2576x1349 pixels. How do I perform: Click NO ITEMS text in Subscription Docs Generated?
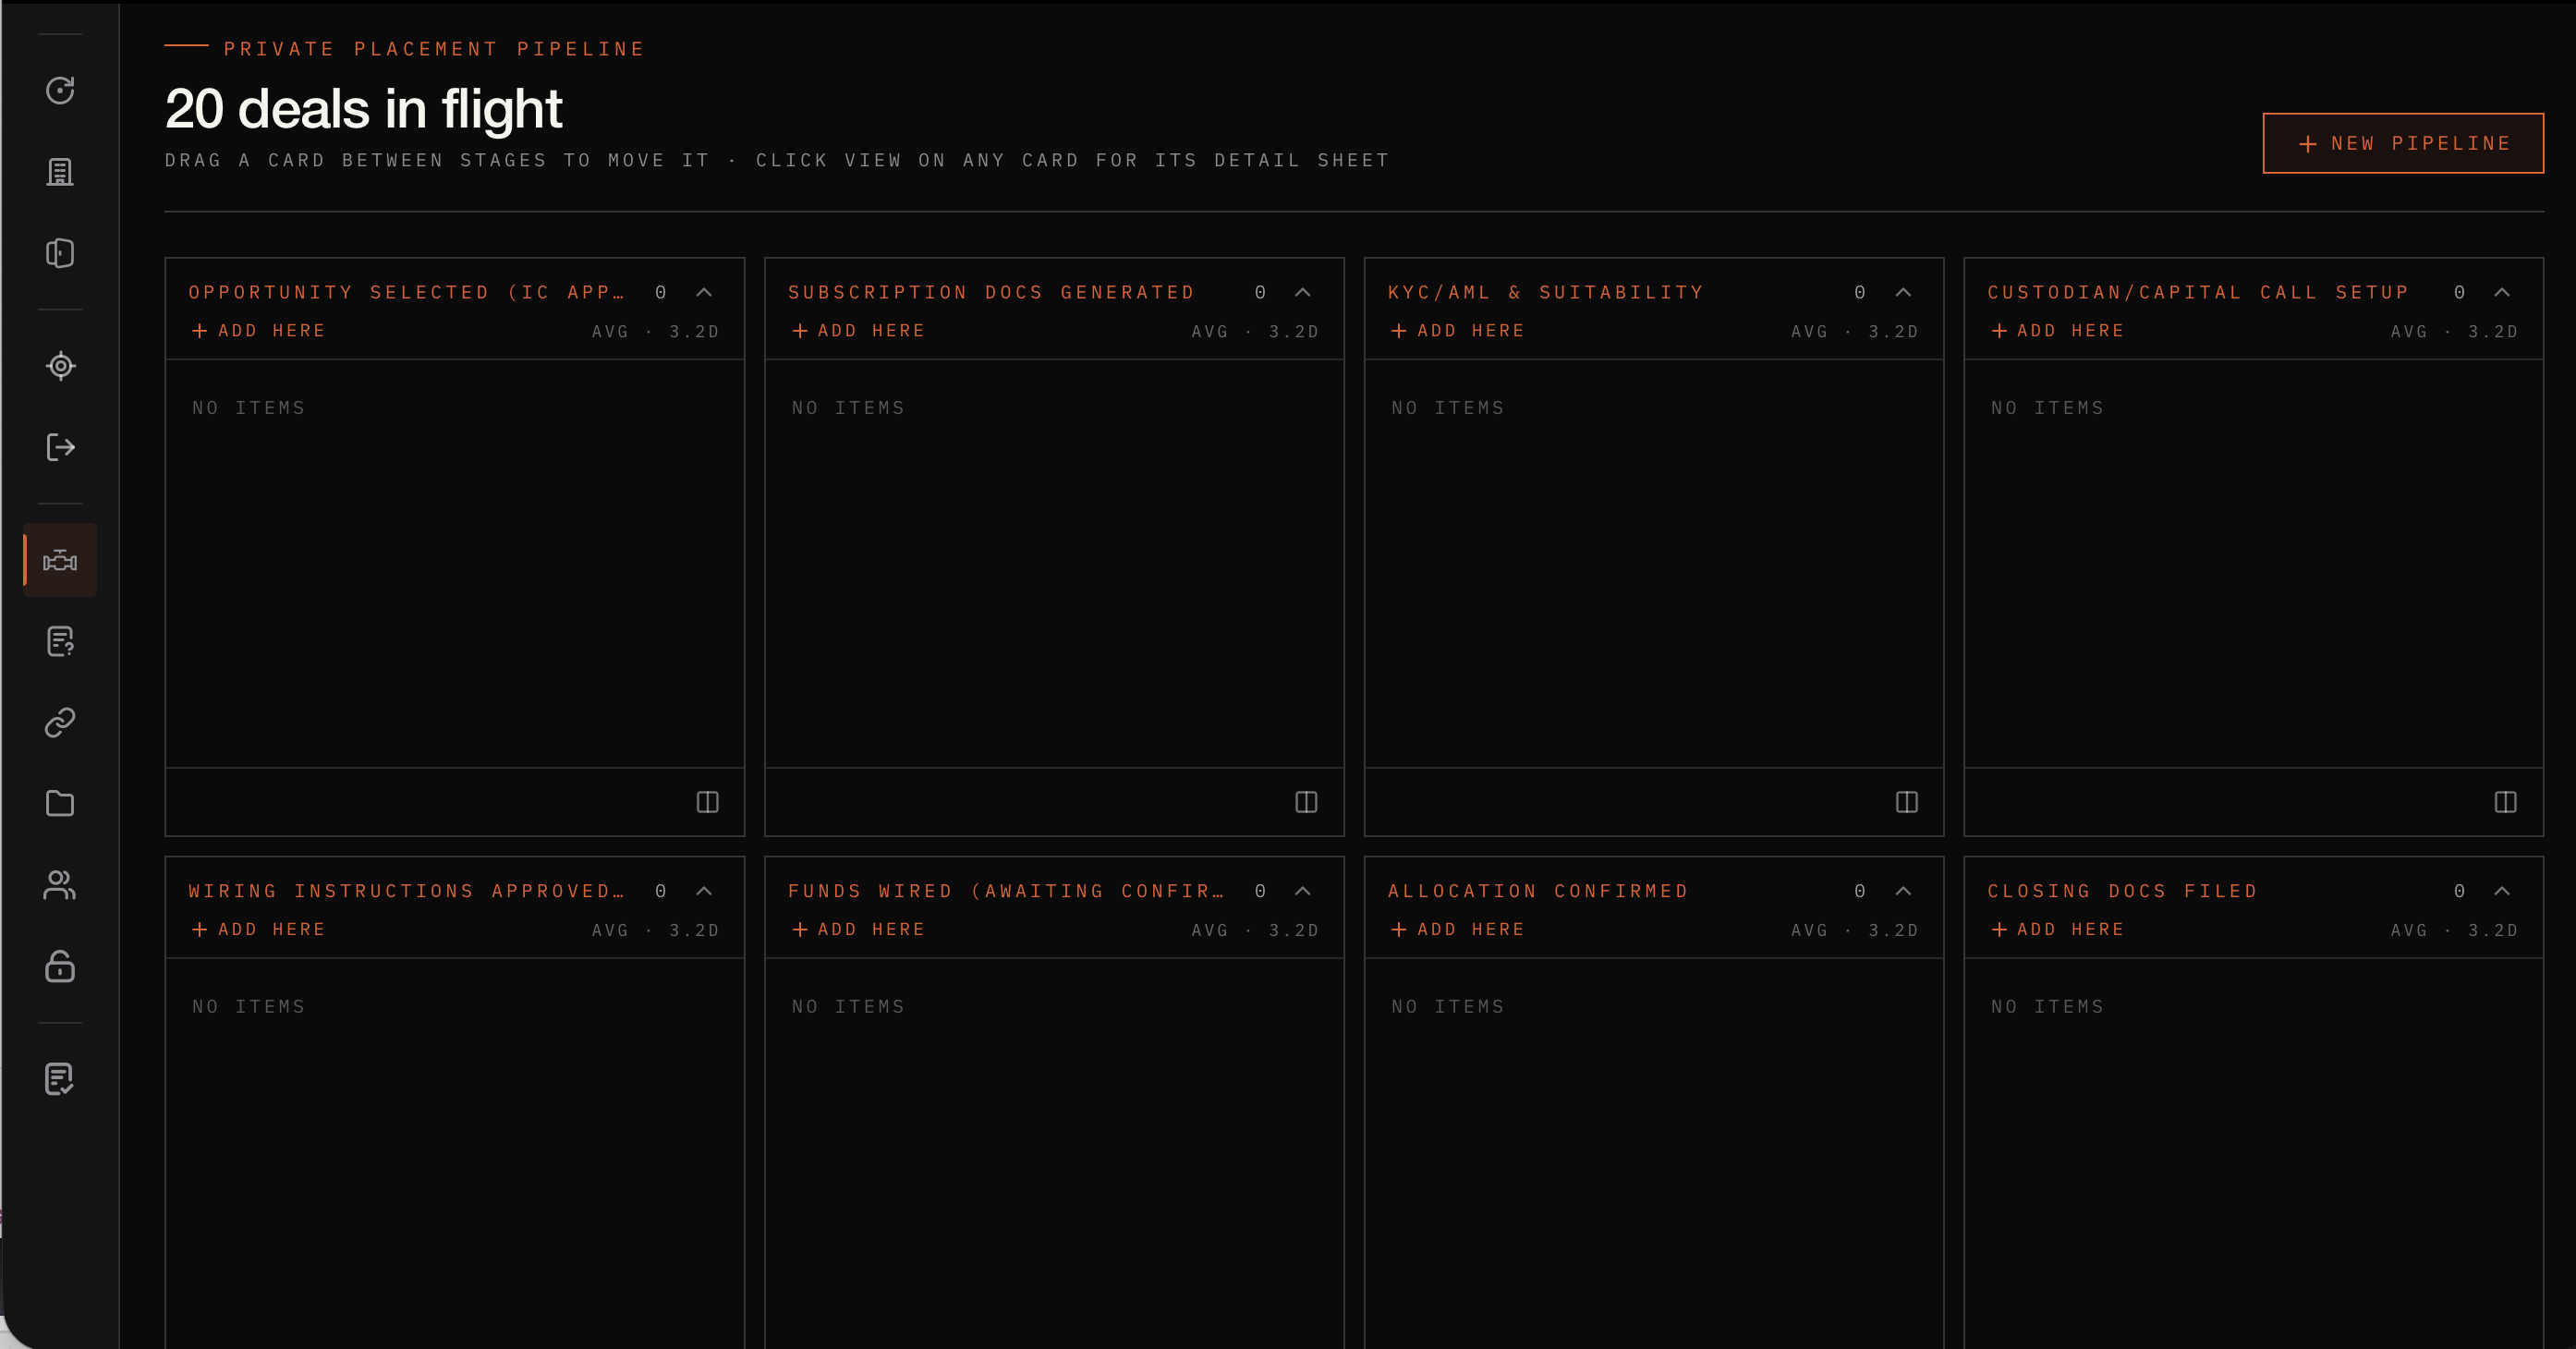point(848,408)
